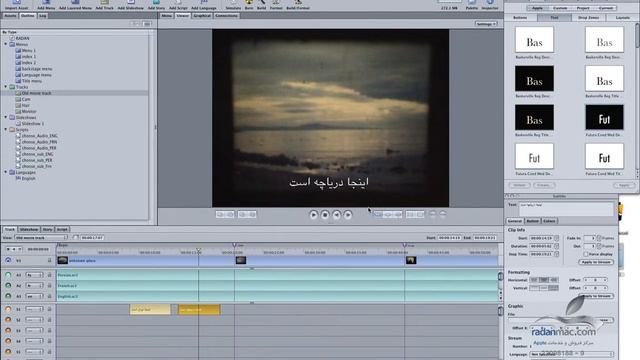Viewport: 640px width, 360px height.
Task: Collapse the Tracks group in the Outline
Action: click(6, 87)
